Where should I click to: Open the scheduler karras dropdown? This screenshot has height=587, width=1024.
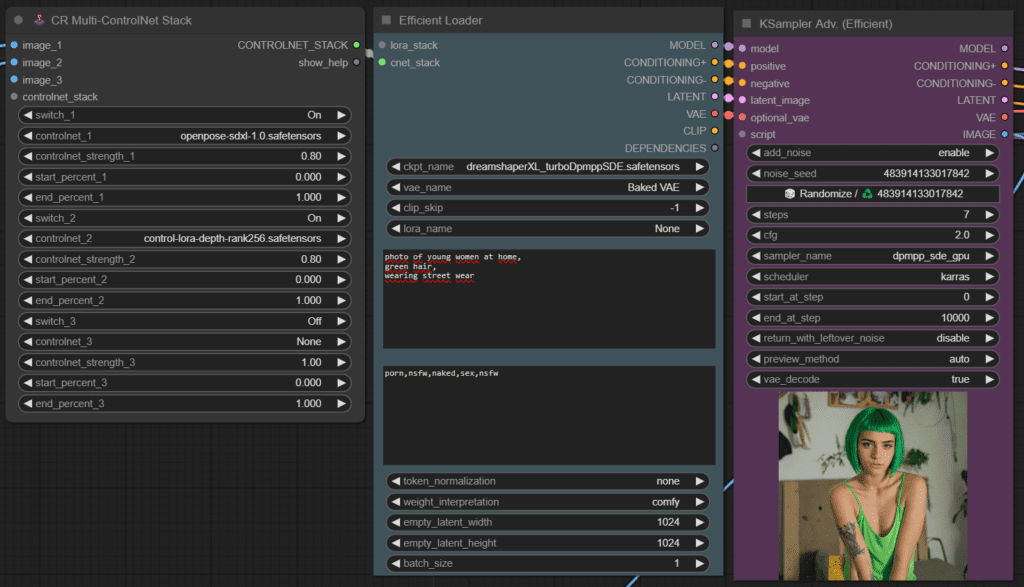pos(872,277)
